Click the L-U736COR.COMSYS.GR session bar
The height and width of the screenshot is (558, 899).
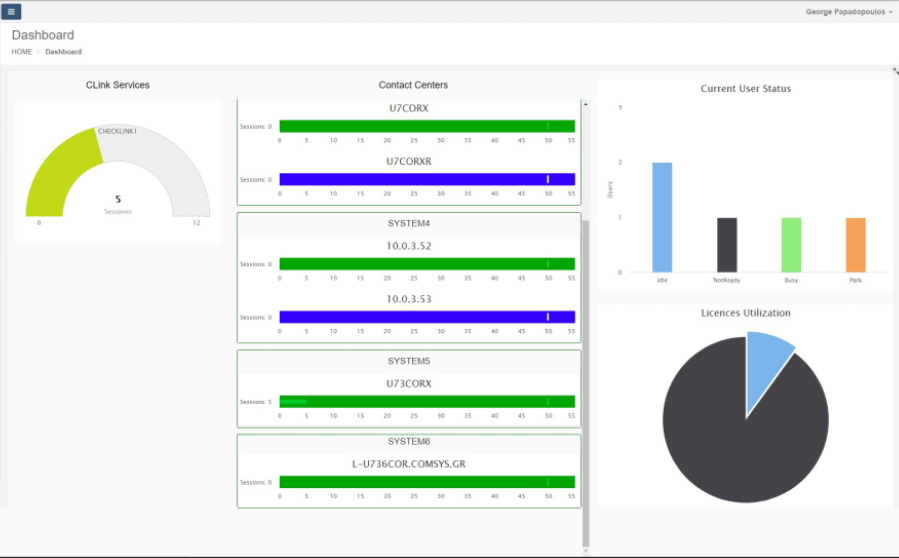pyautogui.click(x=427, y=482)
